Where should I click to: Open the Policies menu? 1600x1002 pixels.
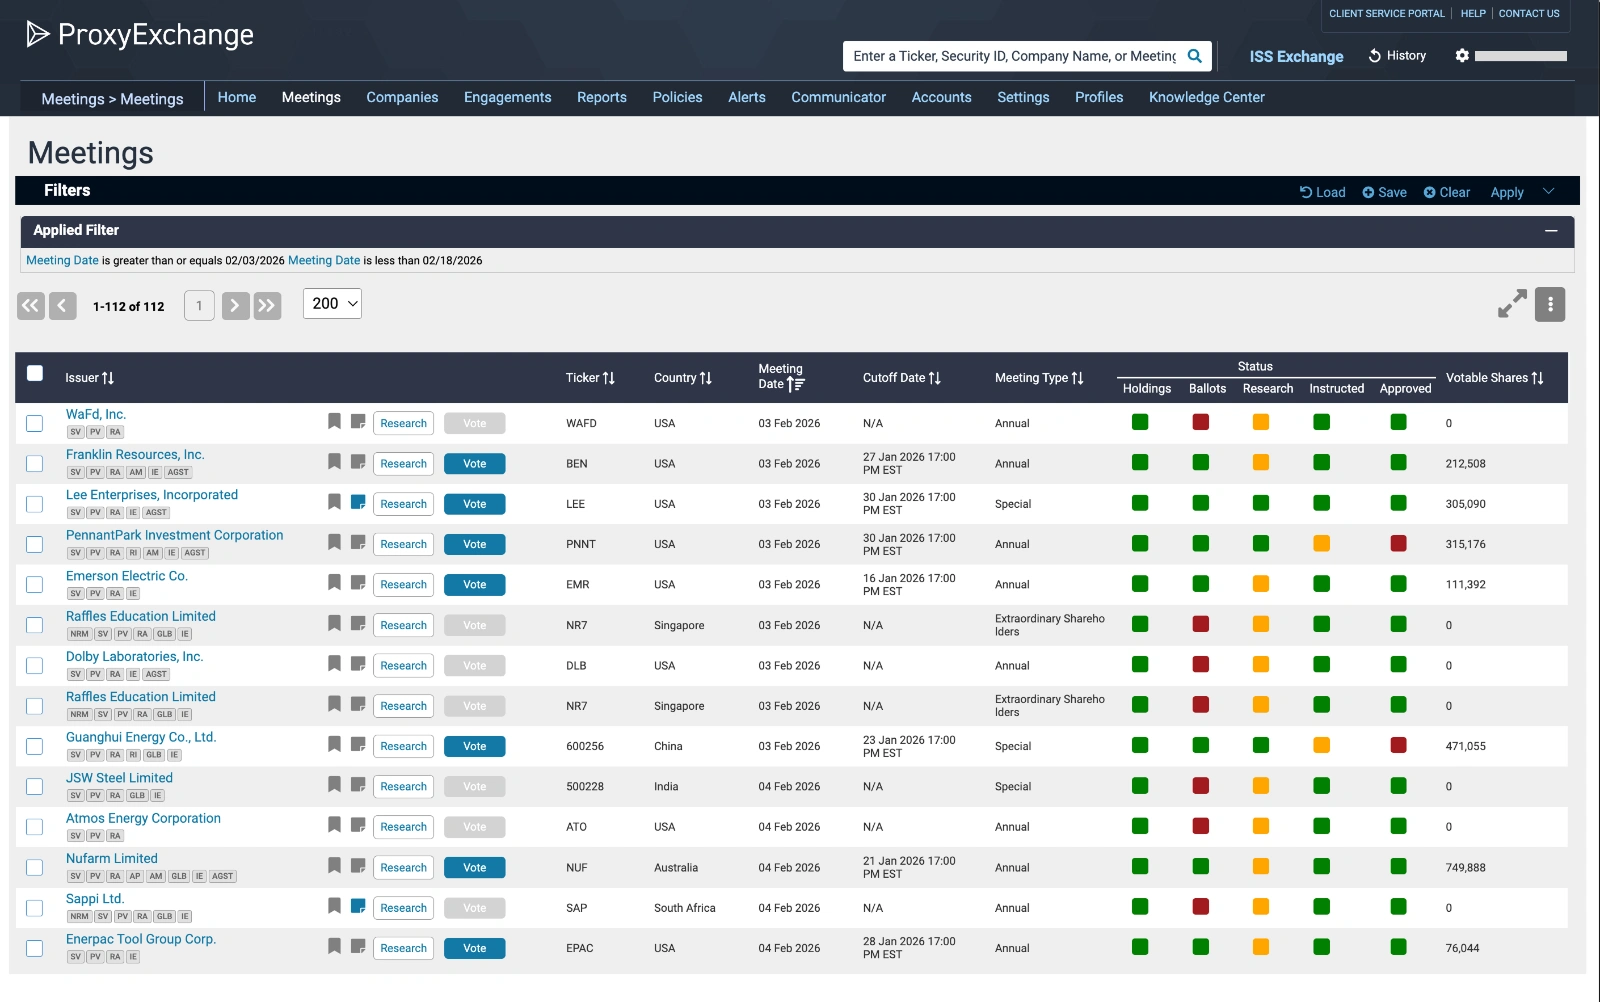pyautogui.click(x=678, y=97)
